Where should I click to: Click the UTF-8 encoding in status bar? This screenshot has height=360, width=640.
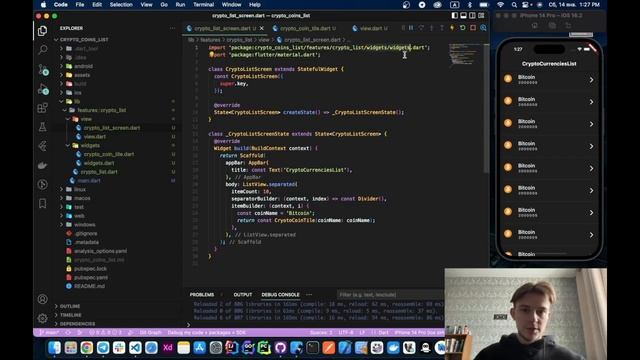coord(346,333)
